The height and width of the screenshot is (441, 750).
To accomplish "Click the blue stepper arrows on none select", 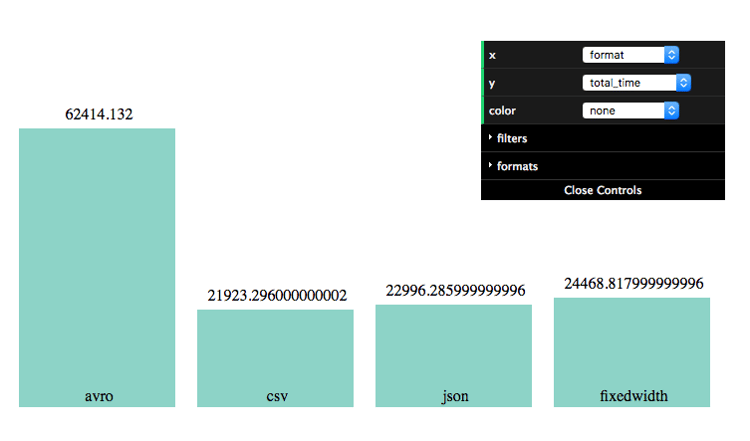I will tap(672, 110).
